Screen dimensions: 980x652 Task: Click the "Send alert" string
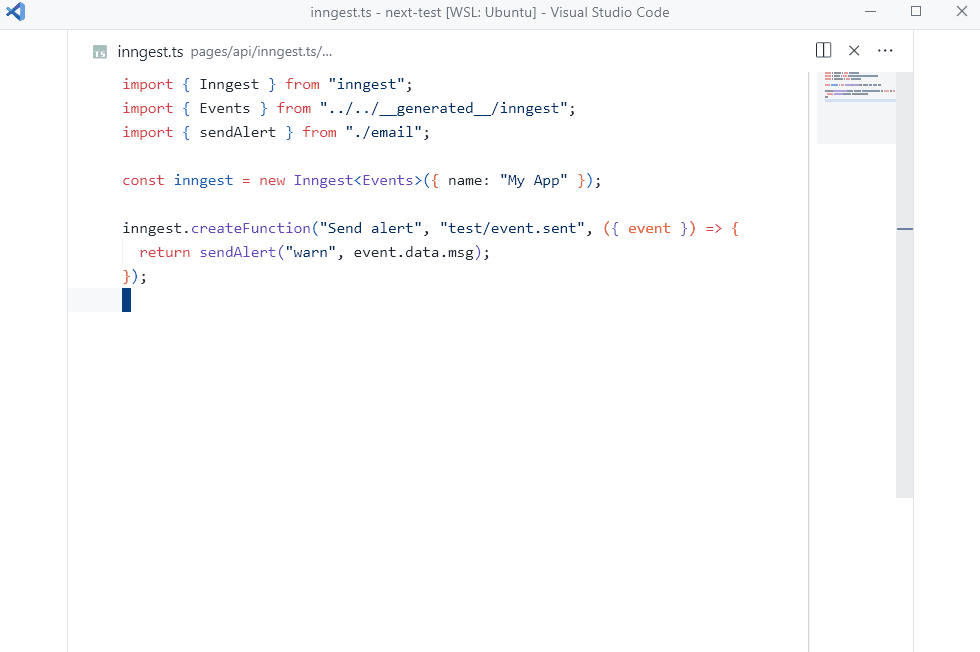[371, 228]
